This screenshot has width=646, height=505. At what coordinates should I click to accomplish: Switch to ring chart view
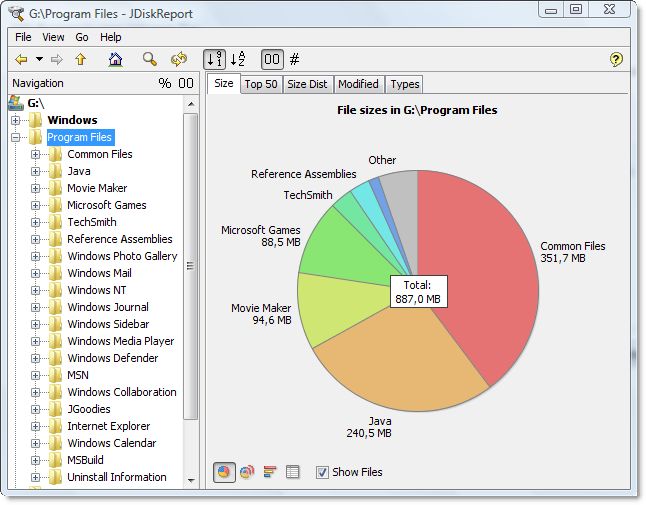pos(247,472)
